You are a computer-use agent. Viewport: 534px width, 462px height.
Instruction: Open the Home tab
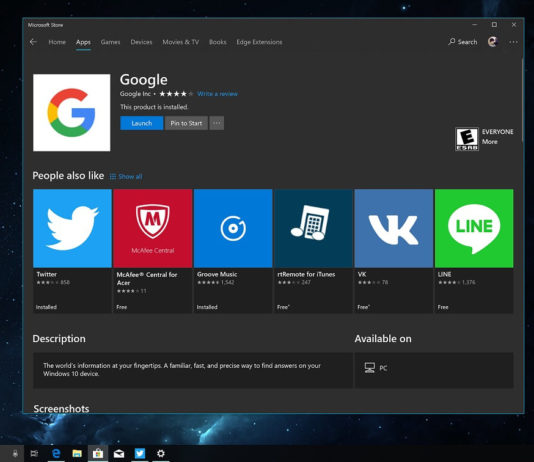click(x=57, y=42)
